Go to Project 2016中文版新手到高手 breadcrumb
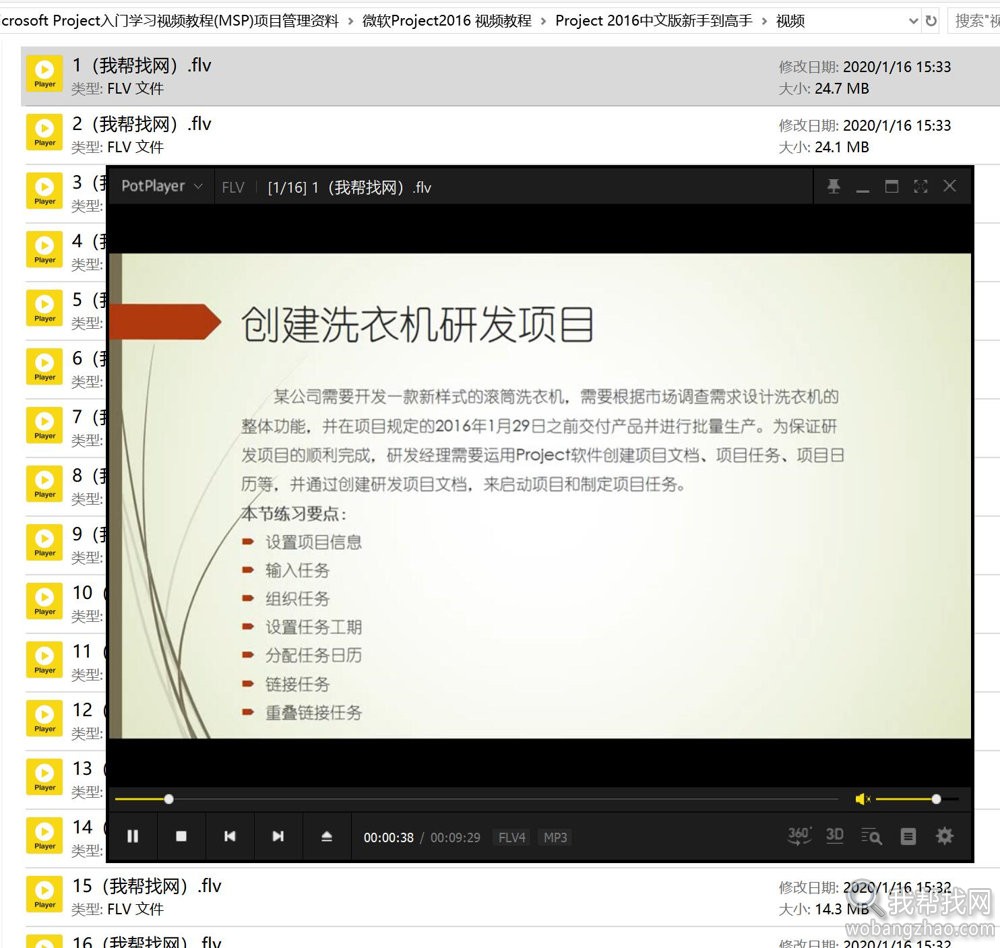The width and height of the screenshot is (1000, 948). [x=654, y=21]
